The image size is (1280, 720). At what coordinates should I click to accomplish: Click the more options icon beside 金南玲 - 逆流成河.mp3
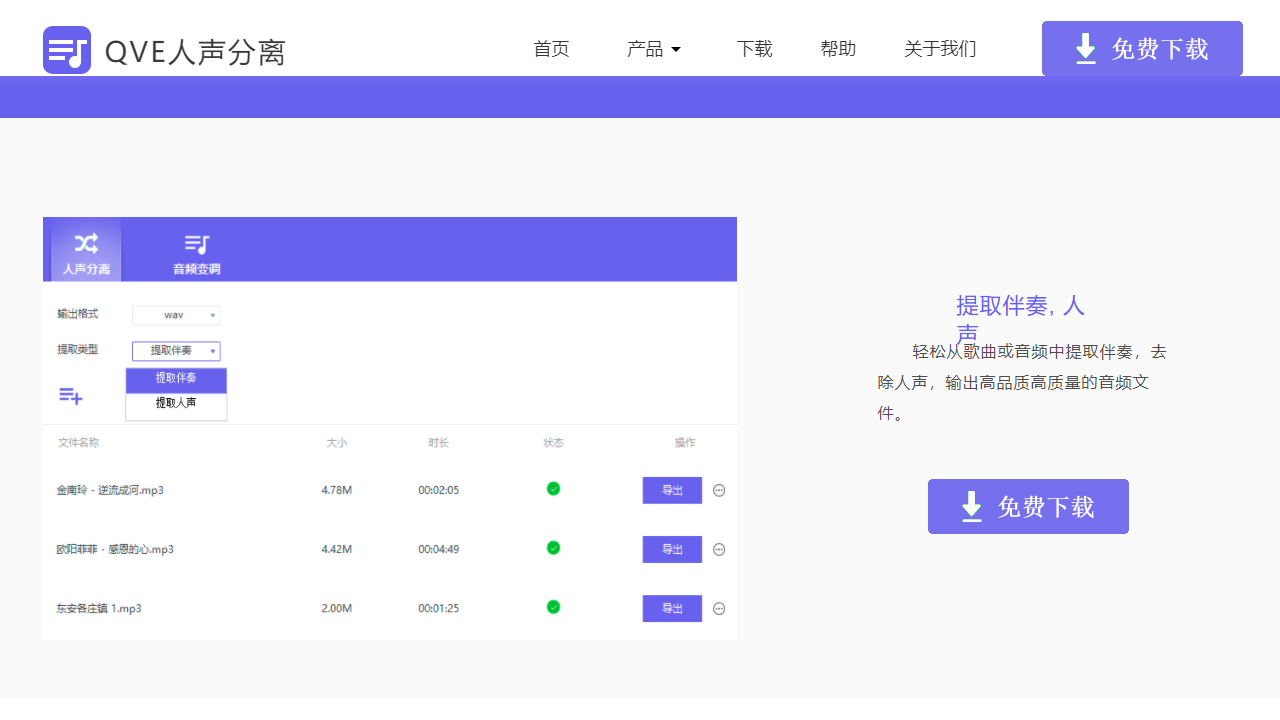coord(719,490)
